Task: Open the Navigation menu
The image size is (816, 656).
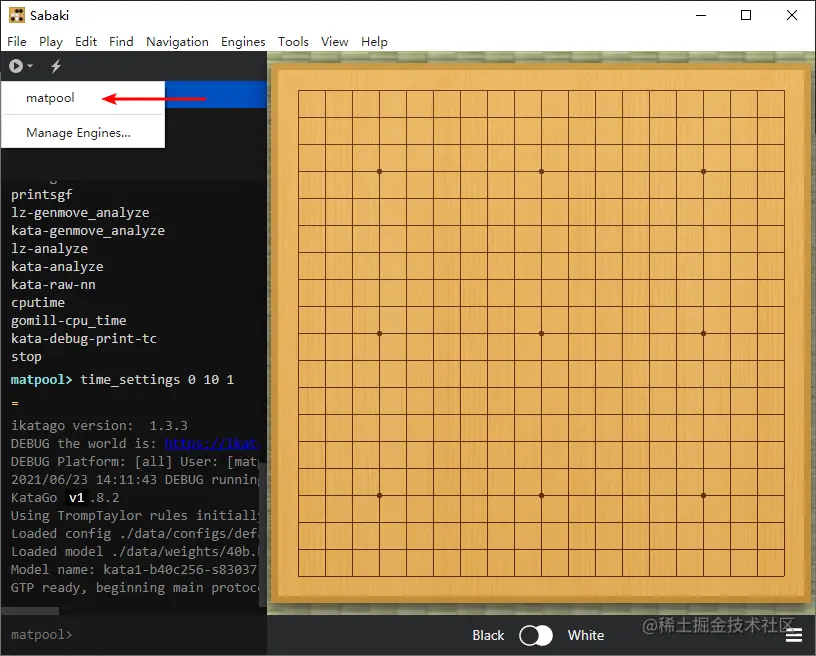Action: pyautogui.click(x=177, y=42)
